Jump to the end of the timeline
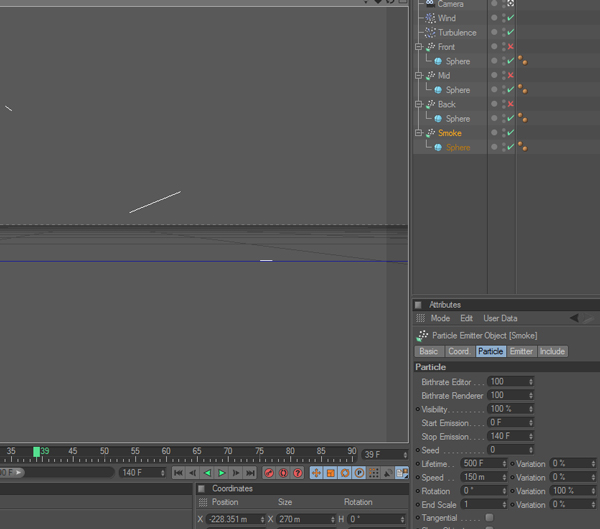This screenshot has width=600, height=529. coord(251,473)
